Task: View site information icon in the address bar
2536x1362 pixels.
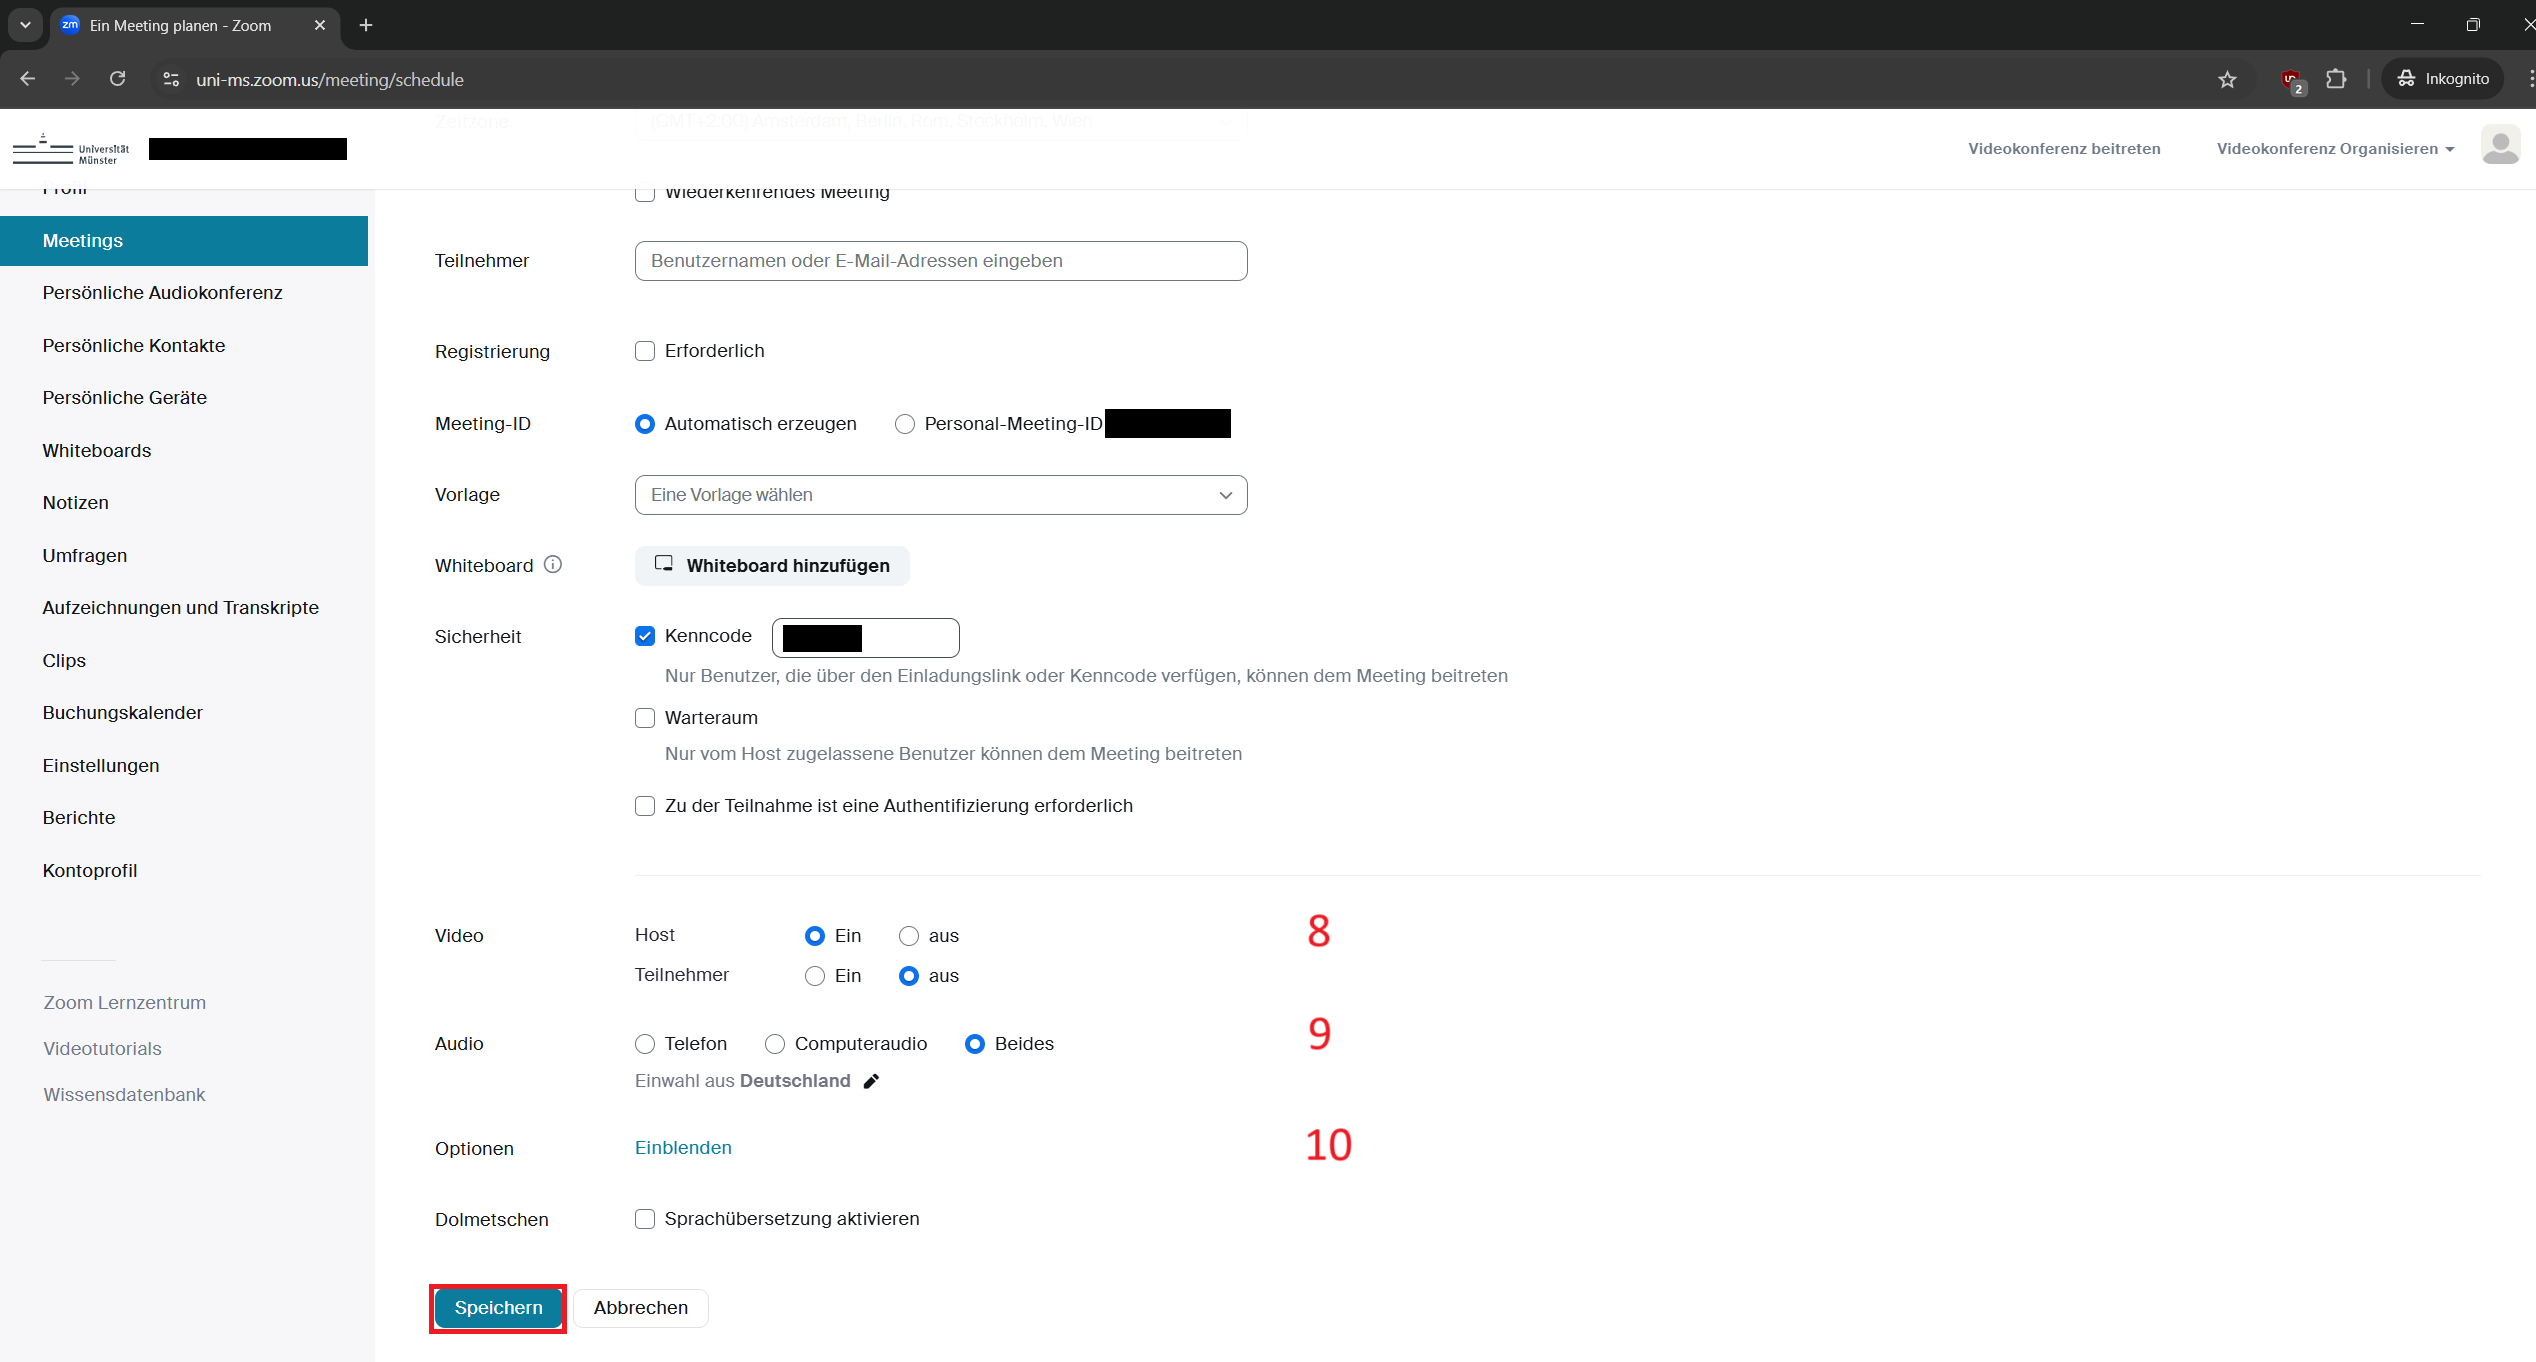Action: 171,79
